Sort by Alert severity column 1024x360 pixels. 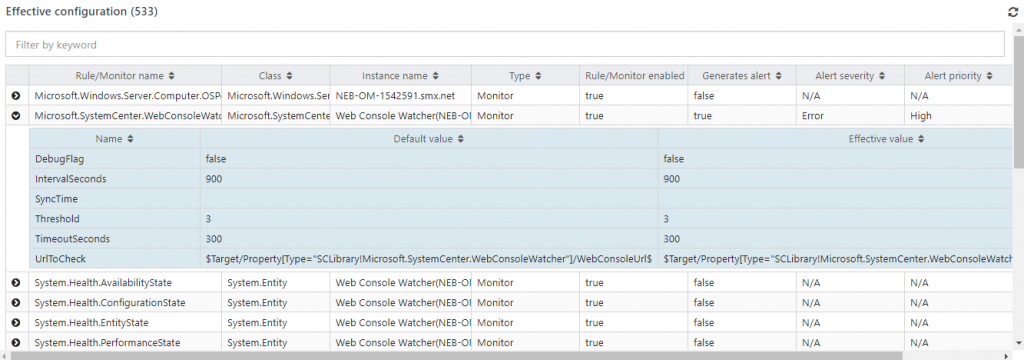click(850, 76)
